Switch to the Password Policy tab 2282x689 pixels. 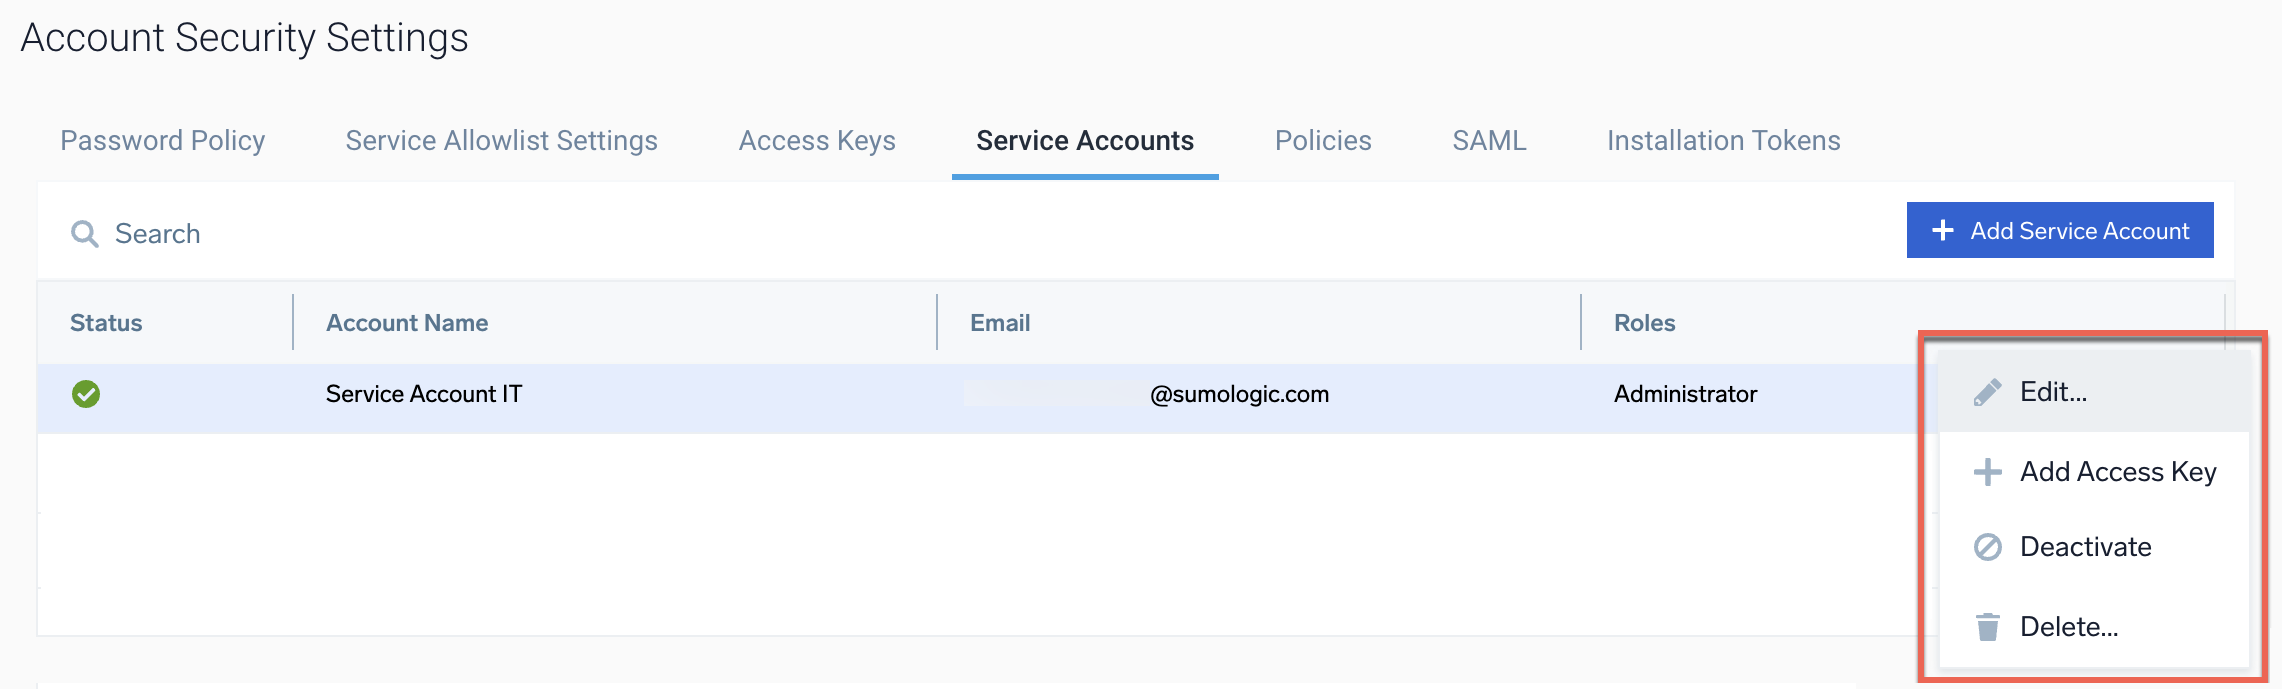coord(163,141)
